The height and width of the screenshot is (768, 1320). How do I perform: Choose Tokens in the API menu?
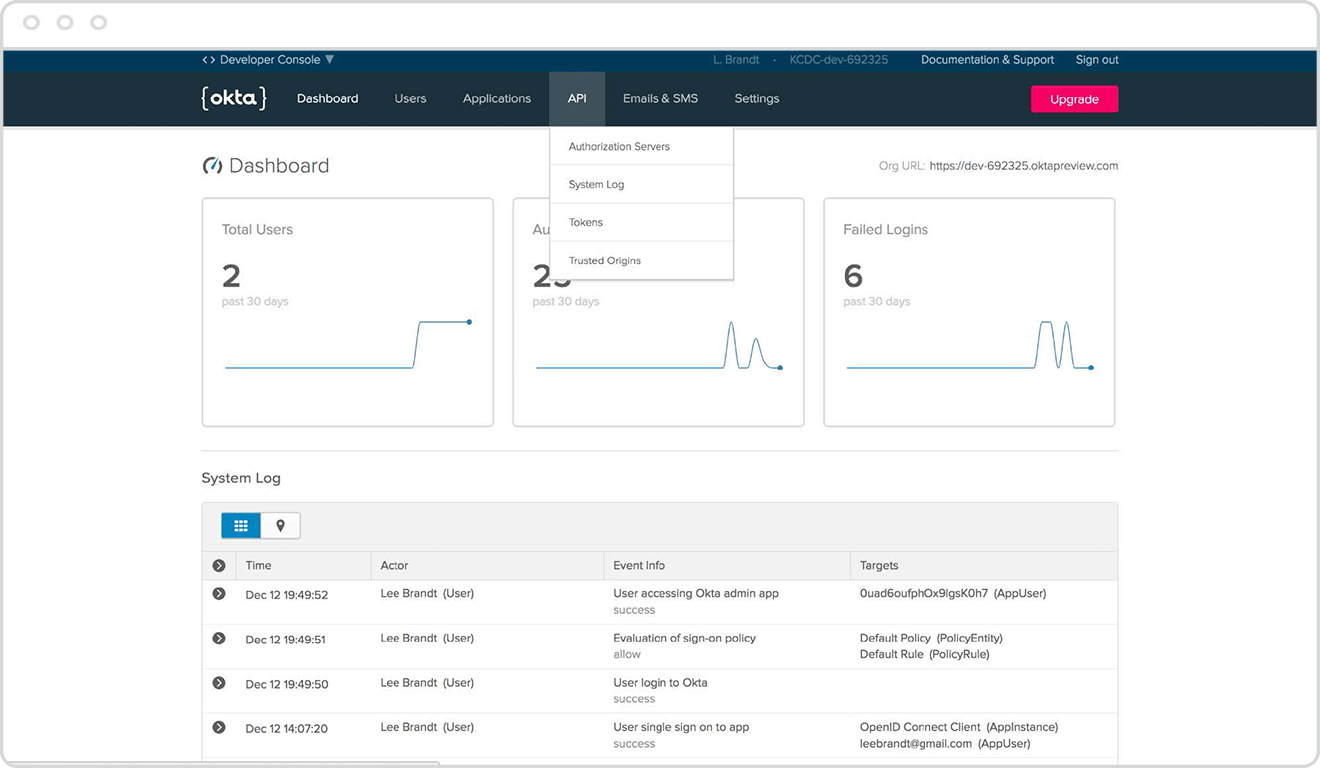[x=586, y=223]
